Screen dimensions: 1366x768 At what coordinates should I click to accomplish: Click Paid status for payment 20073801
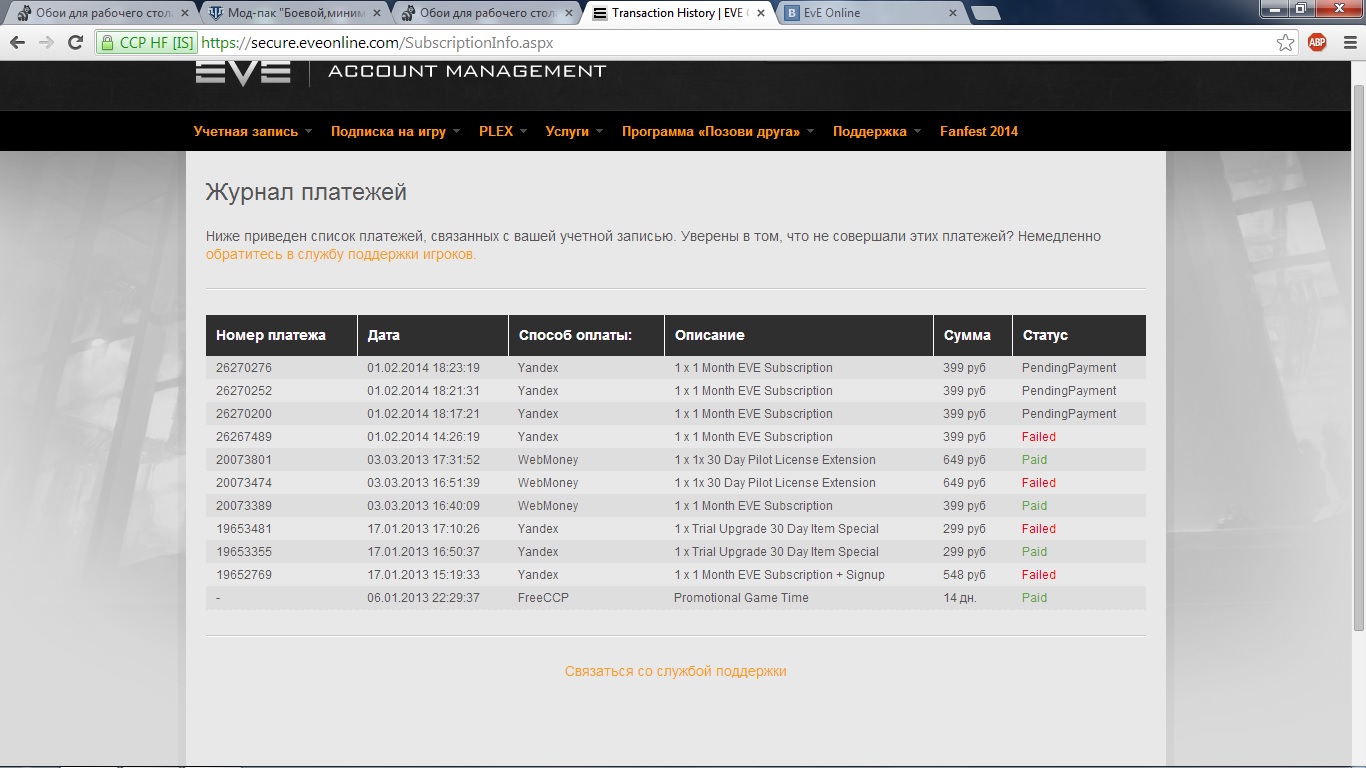pos(1034,460)
